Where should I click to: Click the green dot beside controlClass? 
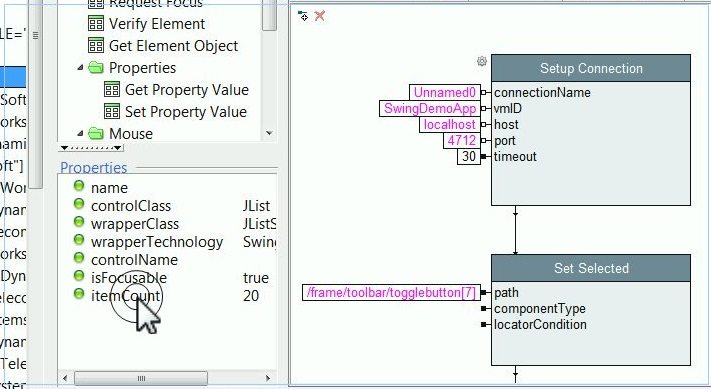pos(79,204)
